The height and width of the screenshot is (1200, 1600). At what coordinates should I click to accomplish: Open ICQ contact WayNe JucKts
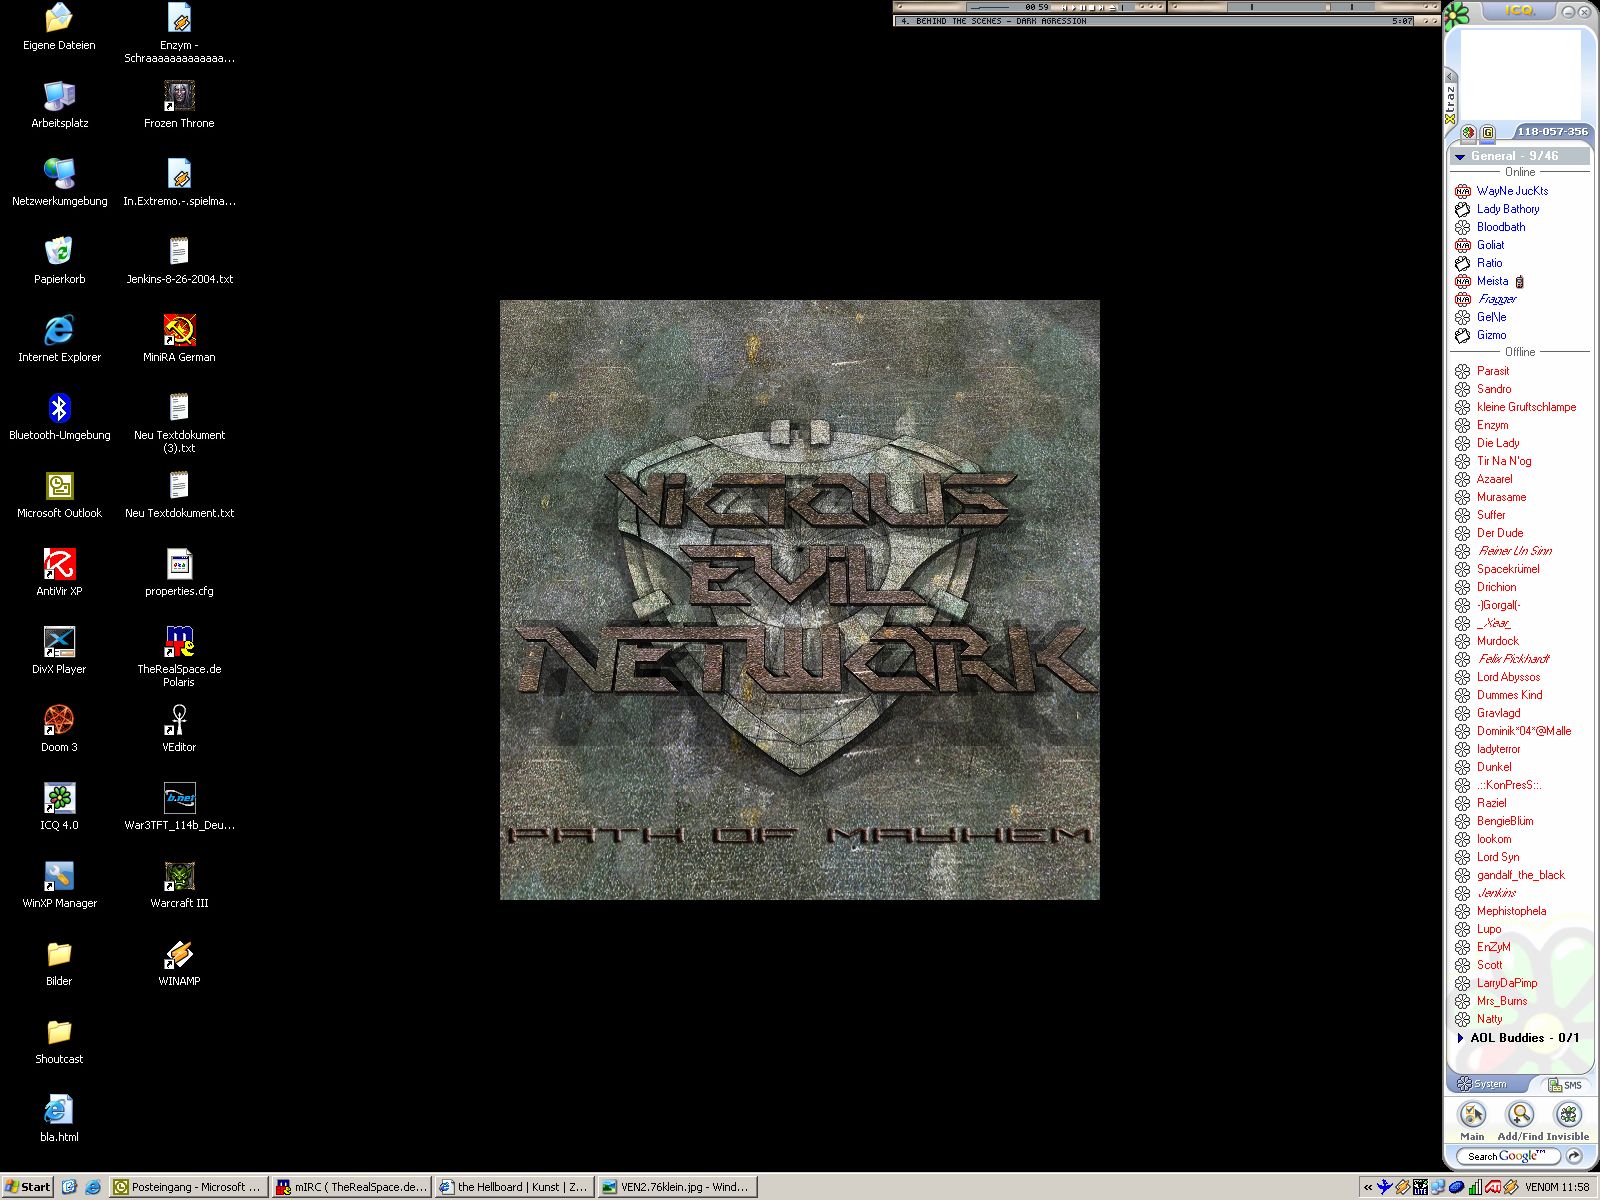click(1512, 191)
